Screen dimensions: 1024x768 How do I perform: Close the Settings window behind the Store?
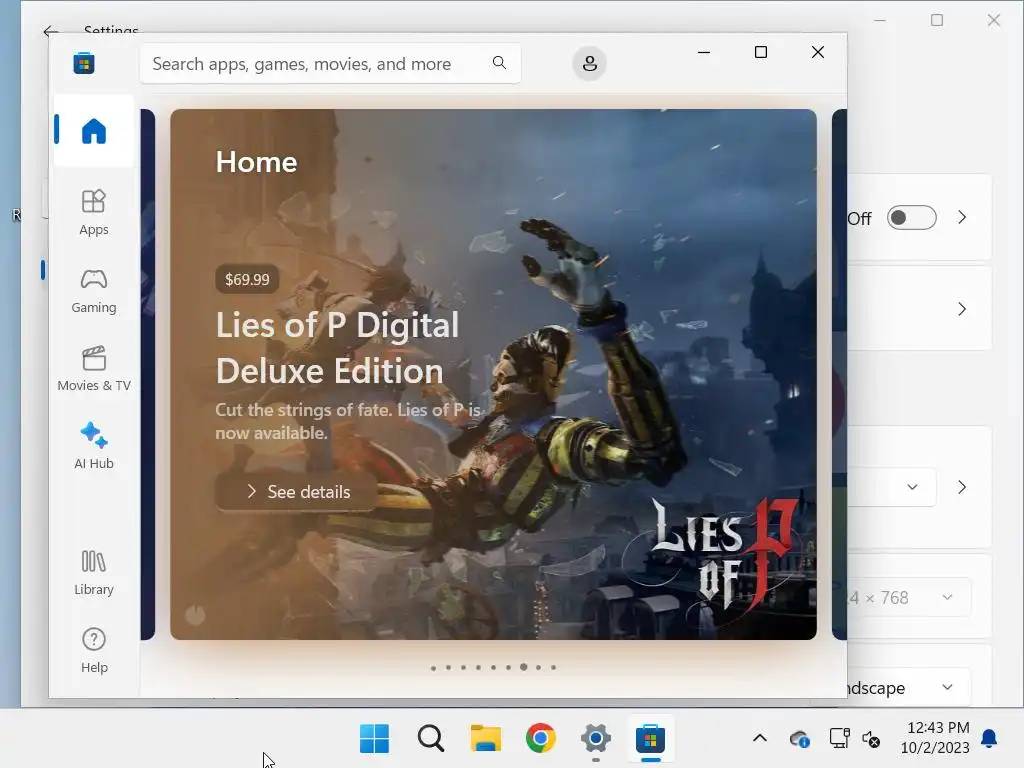(994, 20)
